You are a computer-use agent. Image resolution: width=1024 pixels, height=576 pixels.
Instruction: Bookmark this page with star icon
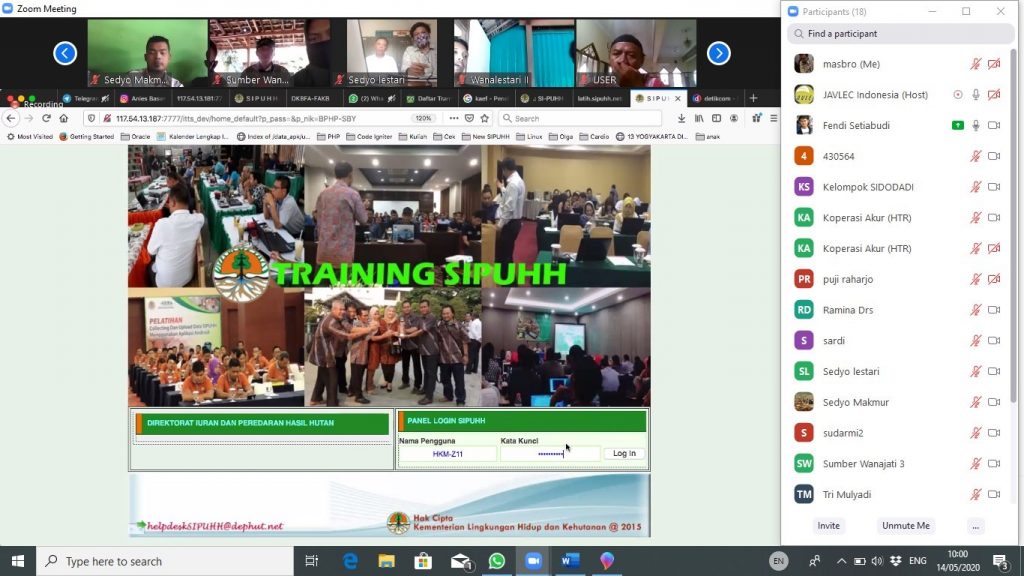coord(485,118)
